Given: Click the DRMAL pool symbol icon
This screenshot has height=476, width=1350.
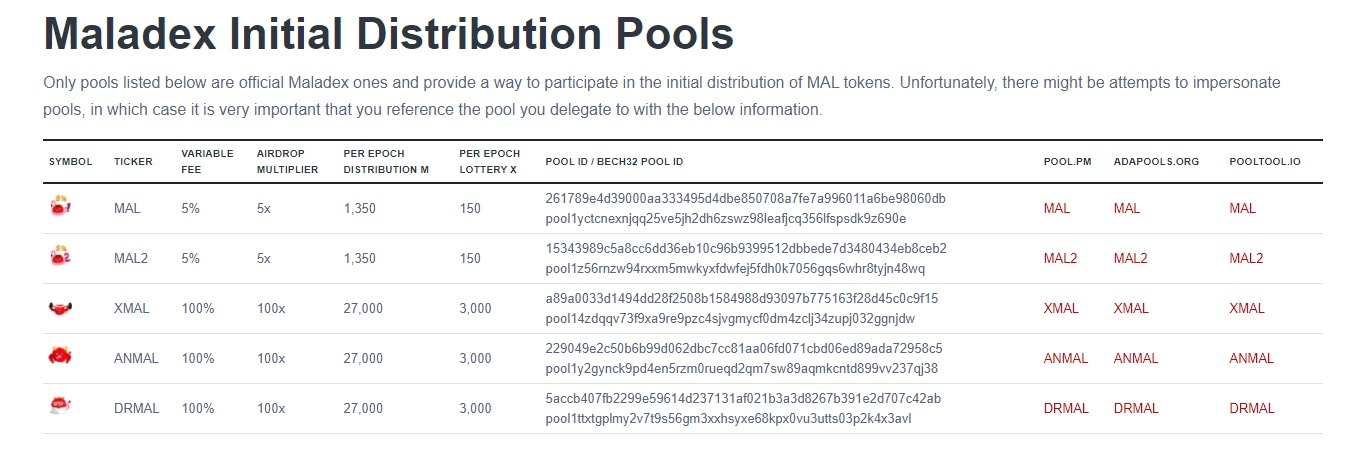Looking at the screenshot, I should pyautogui.click(x=61, y=406).
